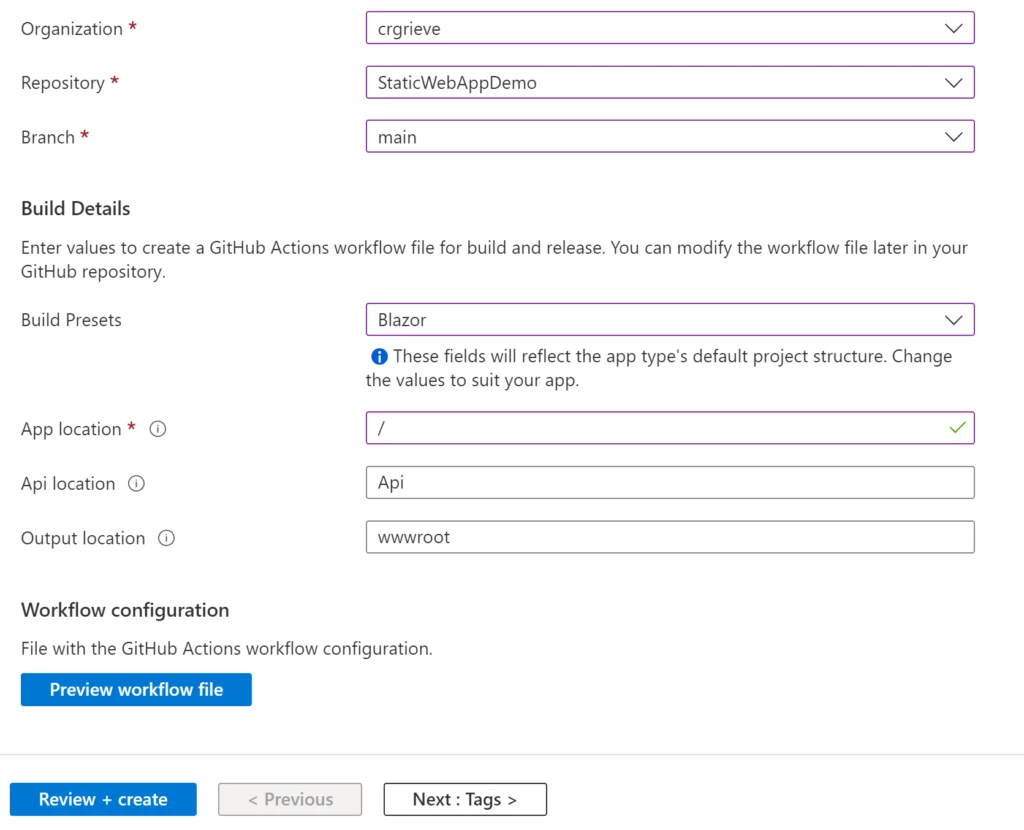Viewport: 1024px width, 830px height.
Task: Click the info icon beside App location
Action: [157, 429]
